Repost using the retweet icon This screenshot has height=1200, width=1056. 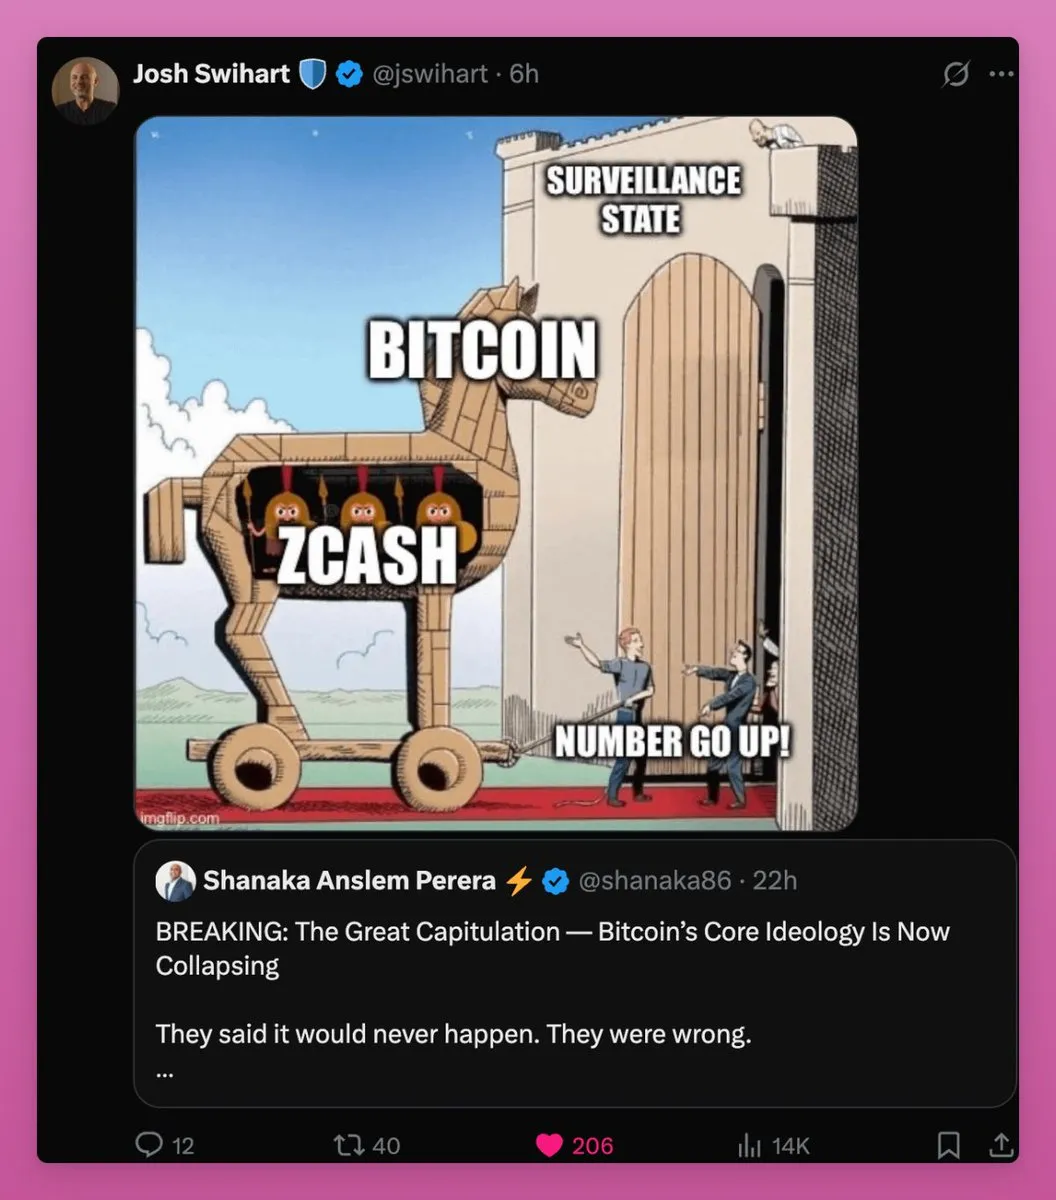(x=355, y=1145)
